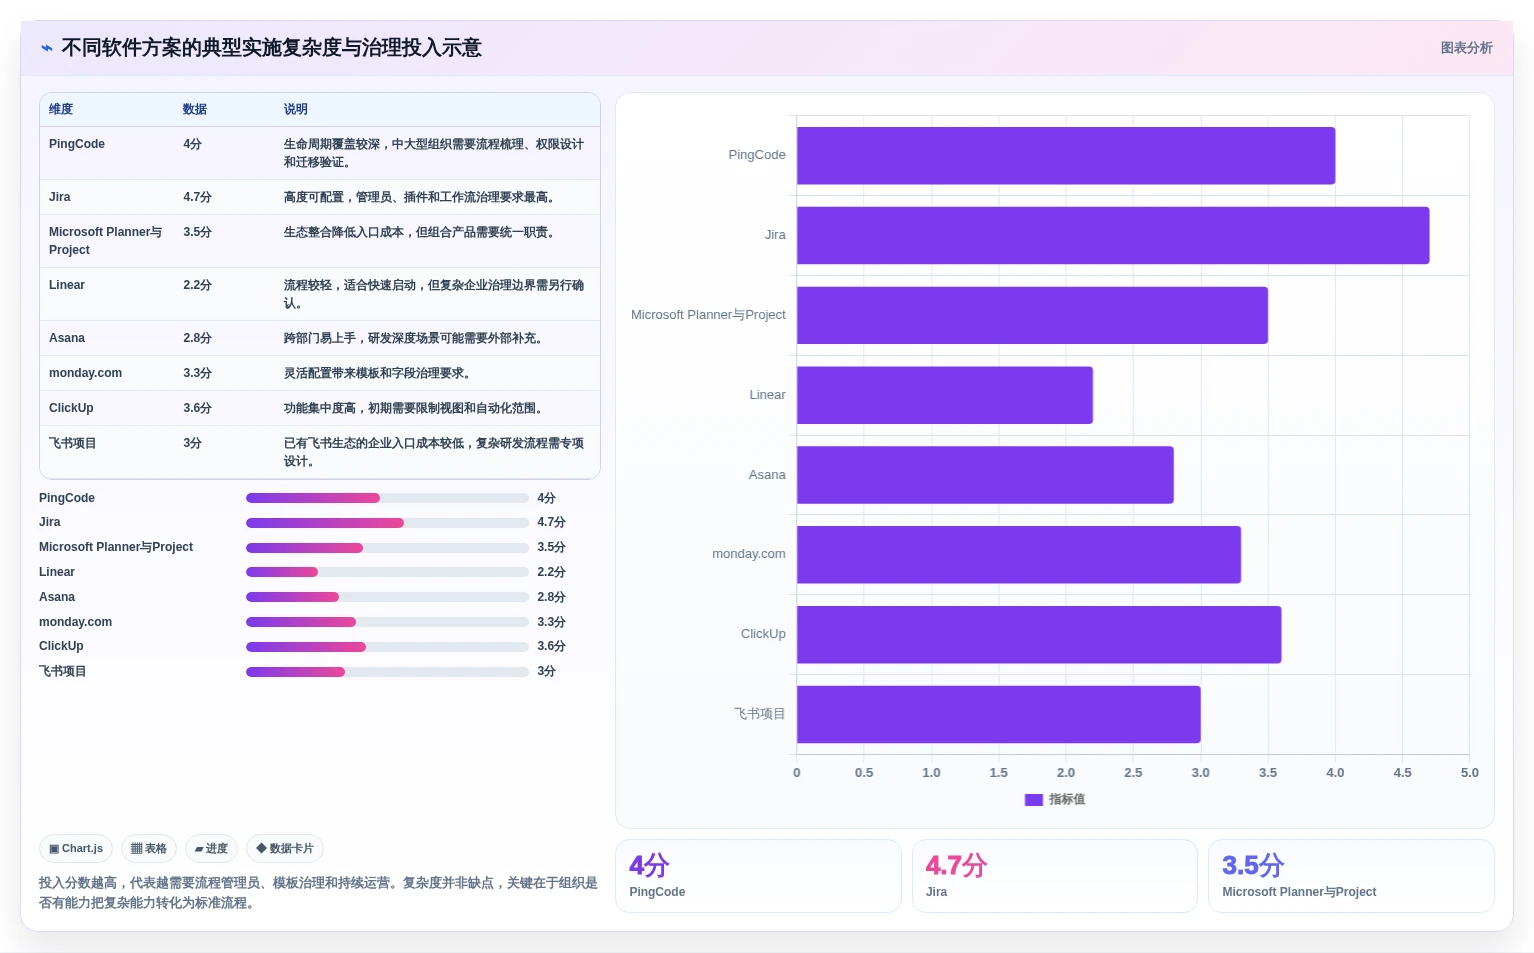Screen dimensions: 1534x953
Task: Click the 飞书项目 progress bar
Action: click(x=387, y=671)
